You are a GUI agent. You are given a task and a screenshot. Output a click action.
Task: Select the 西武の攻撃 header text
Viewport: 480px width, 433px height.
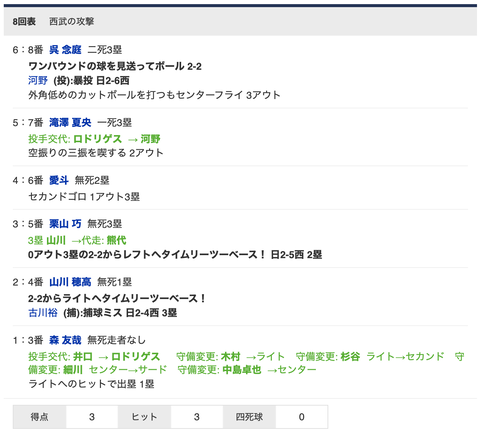[71, 22]
